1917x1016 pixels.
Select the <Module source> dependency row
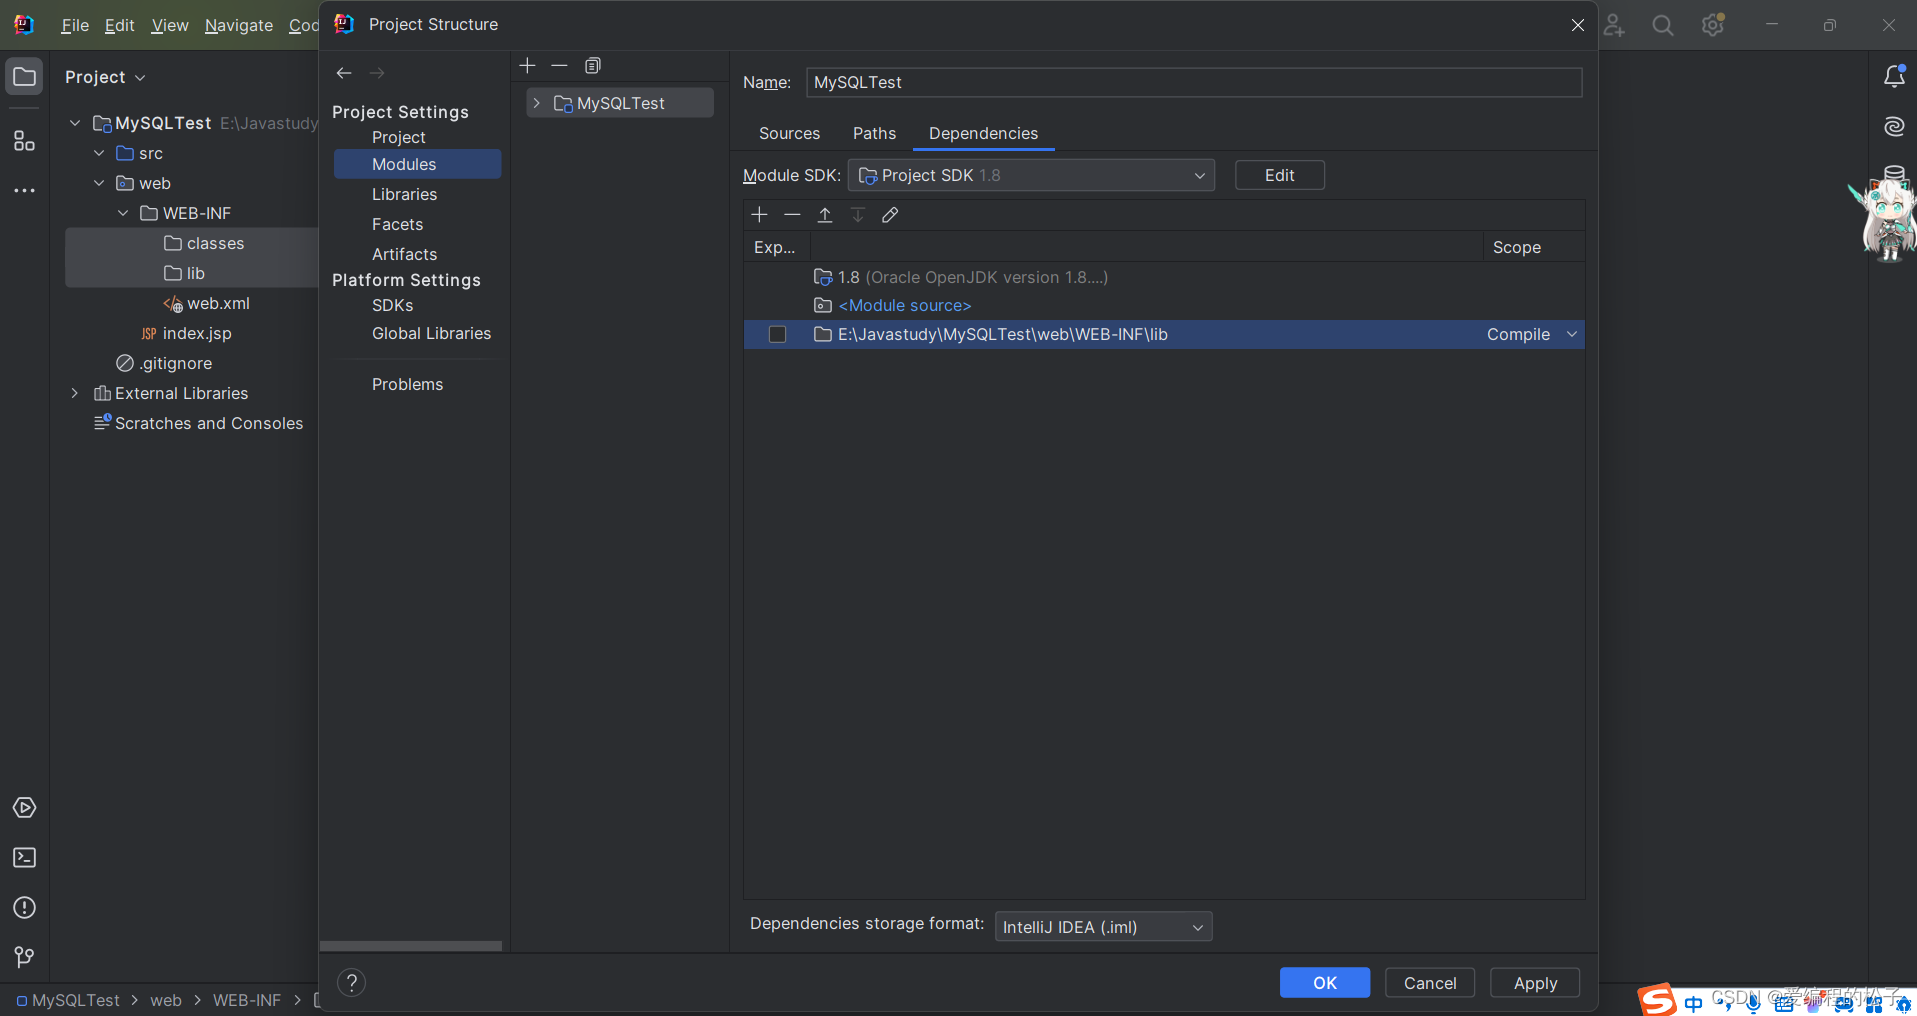pyautogui.click(x=1164, y=306)
